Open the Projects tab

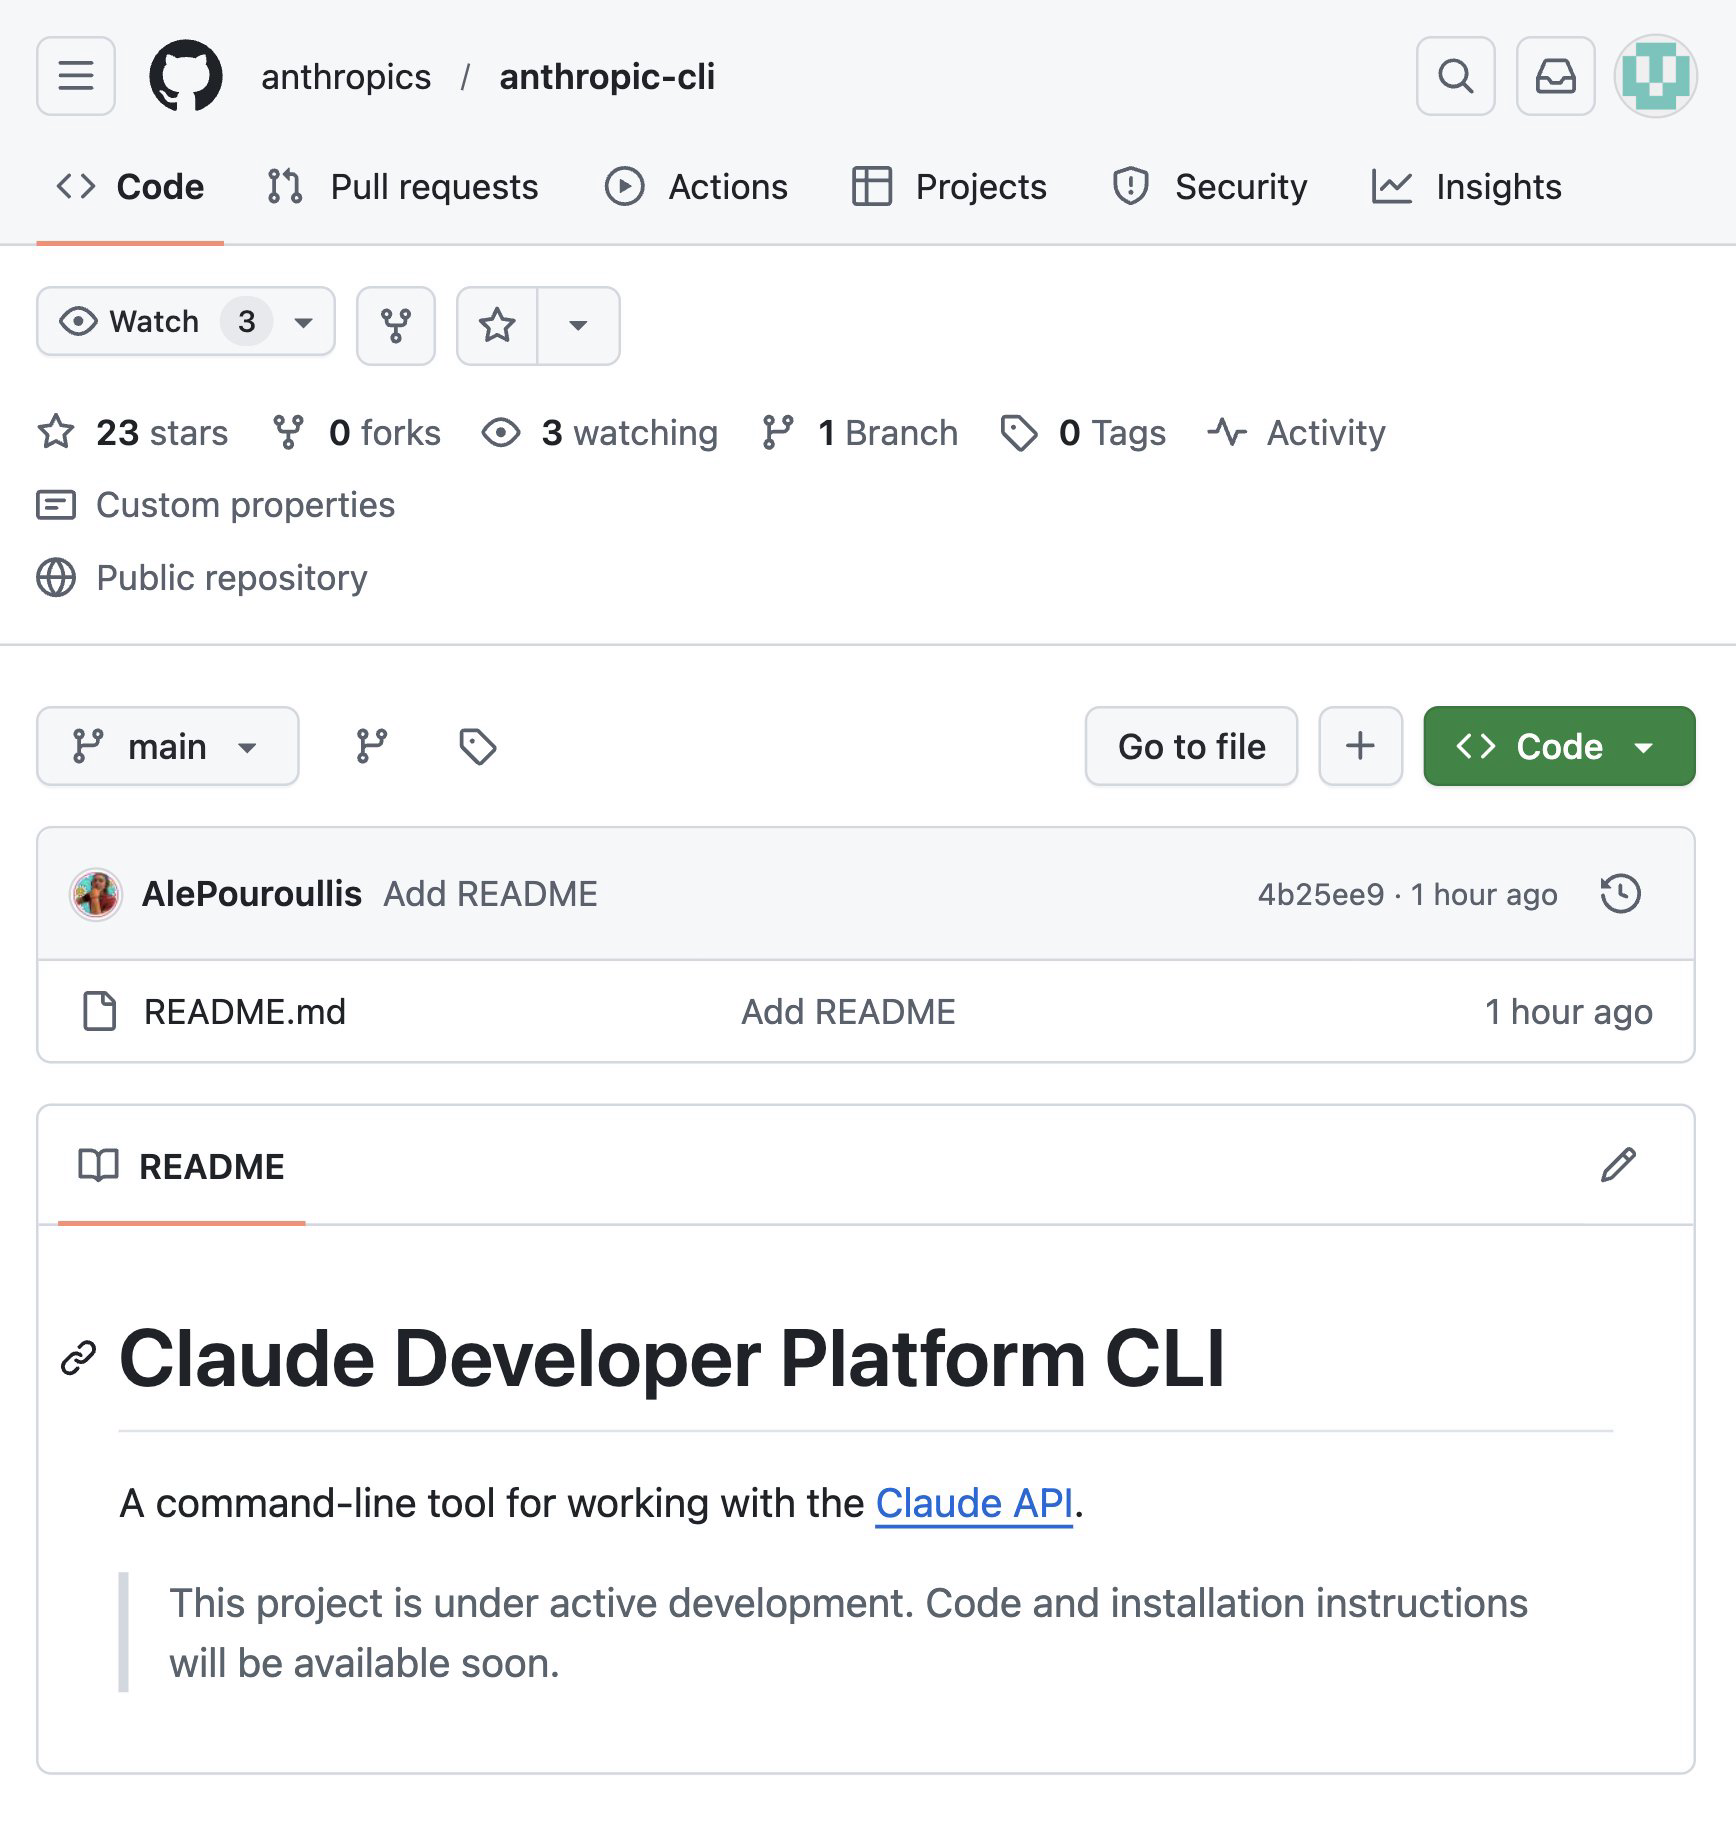pos(949,187)
